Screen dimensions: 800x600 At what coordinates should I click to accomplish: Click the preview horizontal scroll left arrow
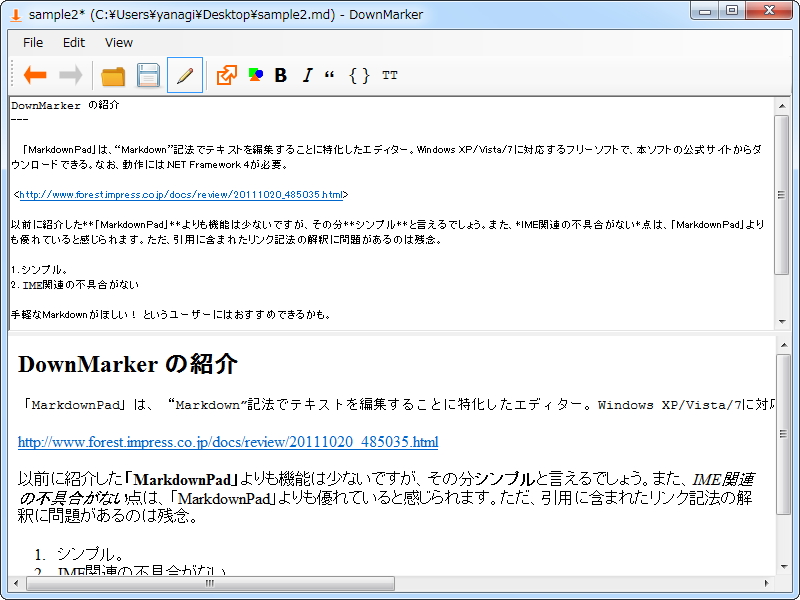[16, 583]
